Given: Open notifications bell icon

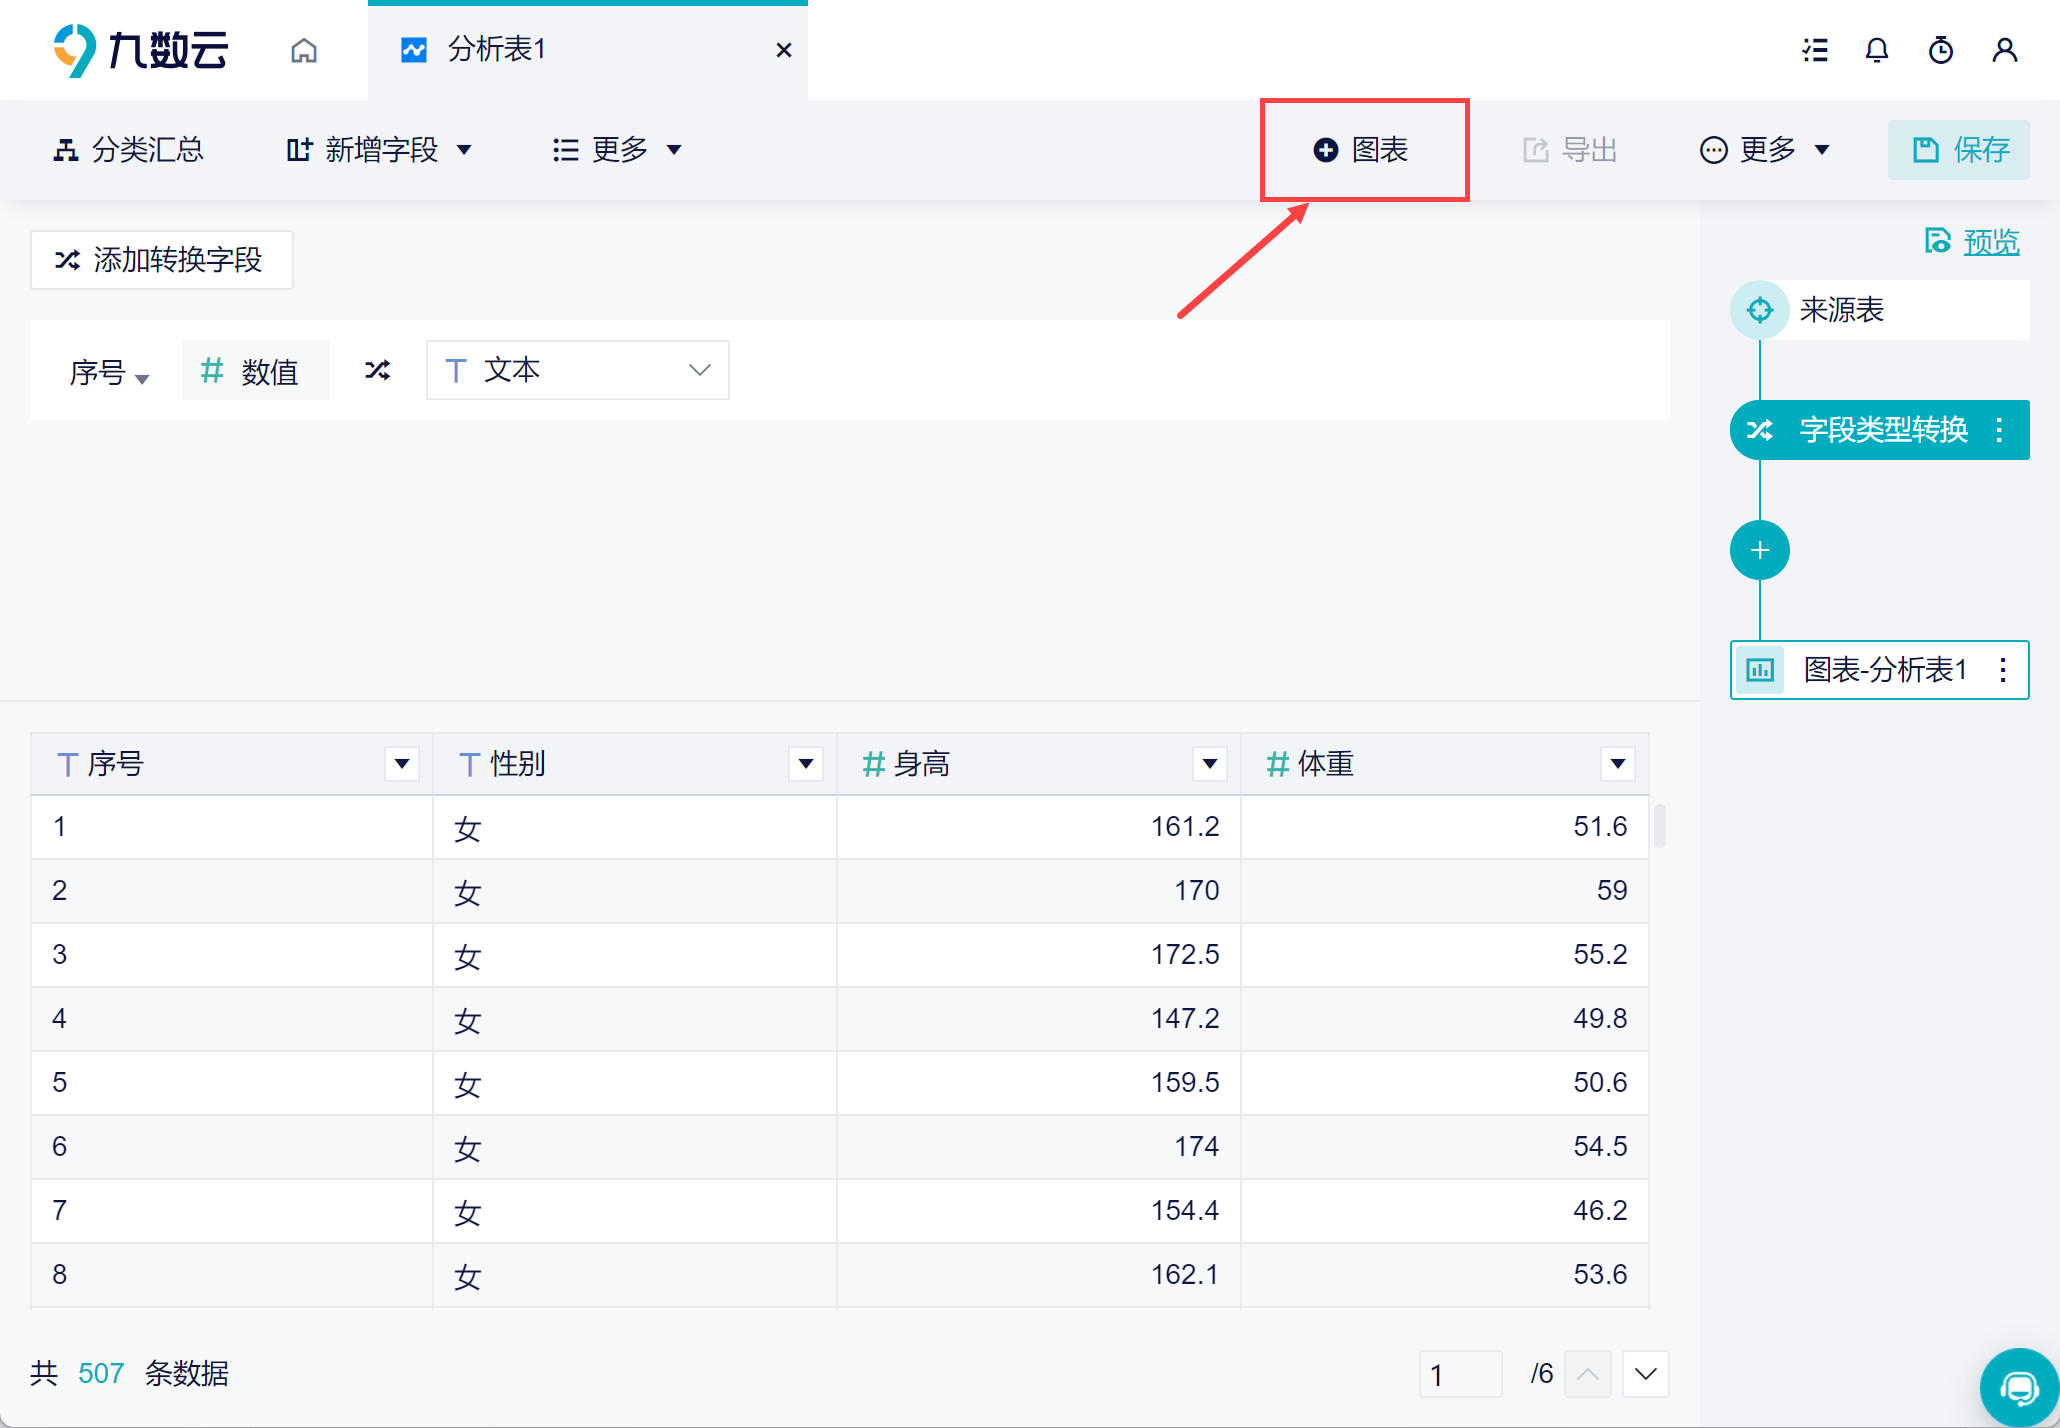Looking at the screenshot, I should [1877, 50].
